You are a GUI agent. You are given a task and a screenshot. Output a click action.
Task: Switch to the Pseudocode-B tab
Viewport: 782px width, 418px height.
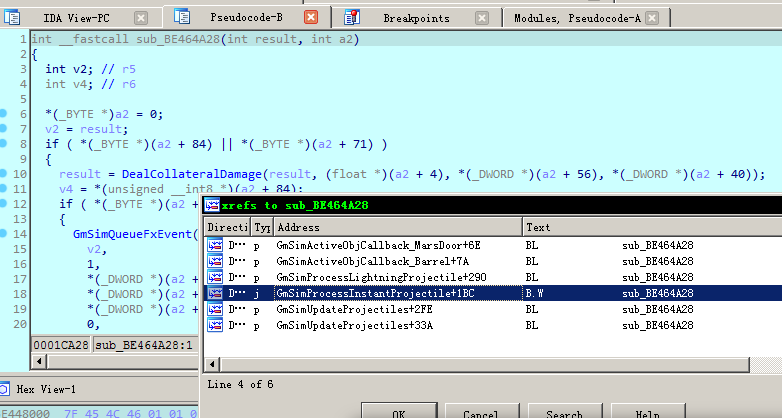246,17
